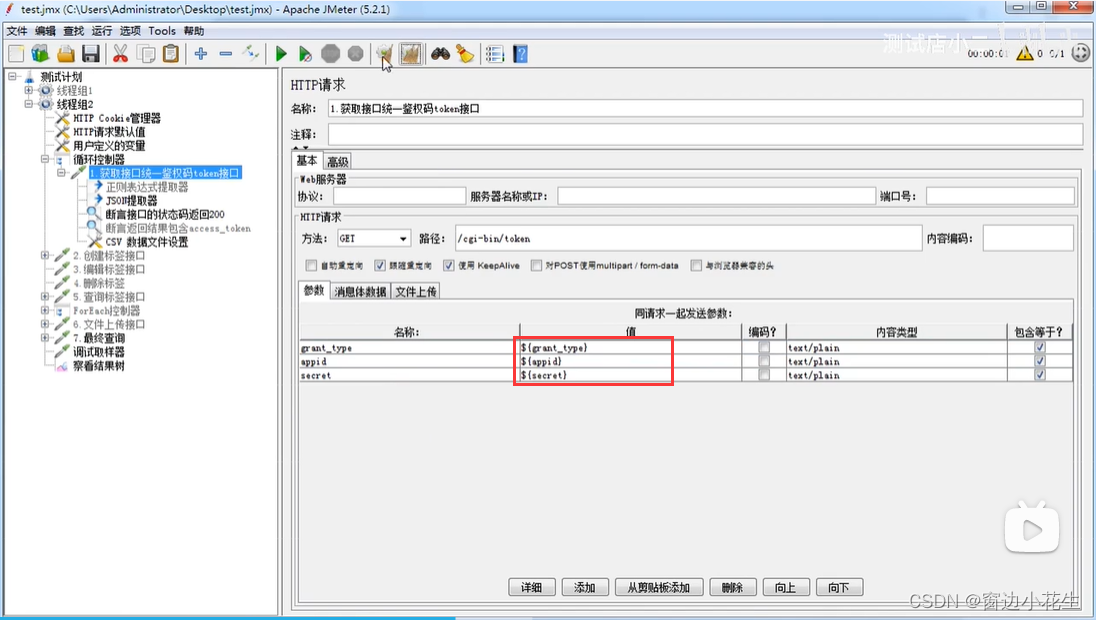Viewport: 1096px width, 620px height.
Task: Click the Toggle enable/disable toolbar icon
Action: pos(250,54)
